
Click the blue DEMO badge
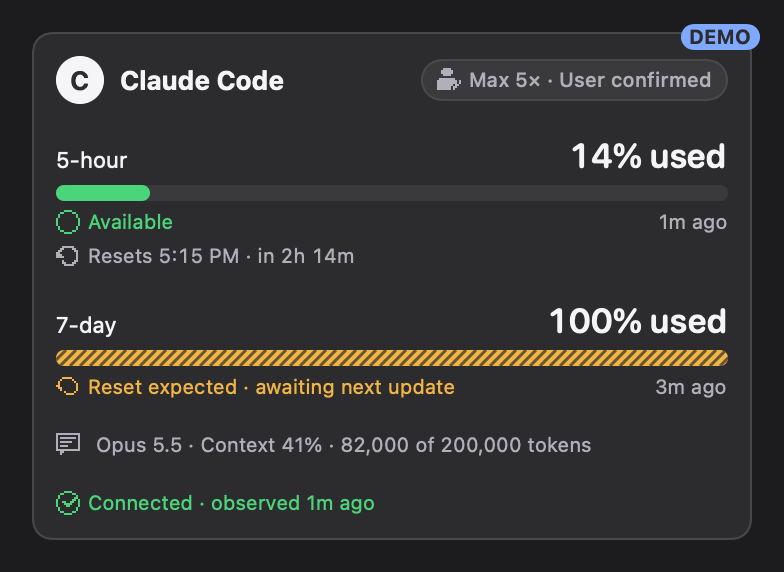click(720, 37)
